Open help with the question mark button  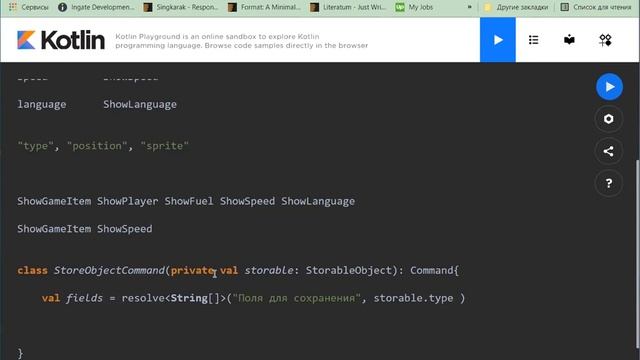[609, 183]
